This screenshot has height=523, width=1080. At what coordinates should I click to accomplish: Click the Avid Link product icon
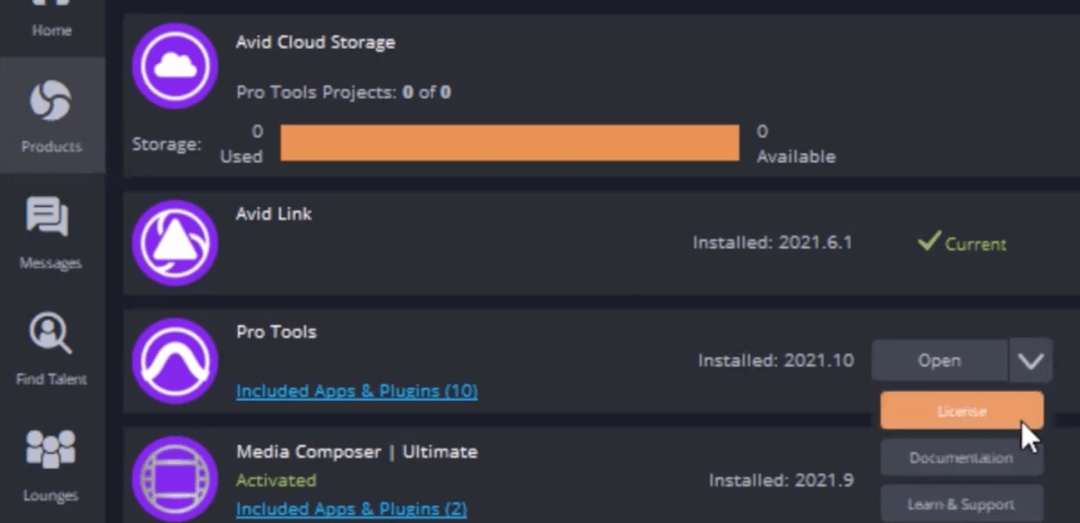coord(175,243)
